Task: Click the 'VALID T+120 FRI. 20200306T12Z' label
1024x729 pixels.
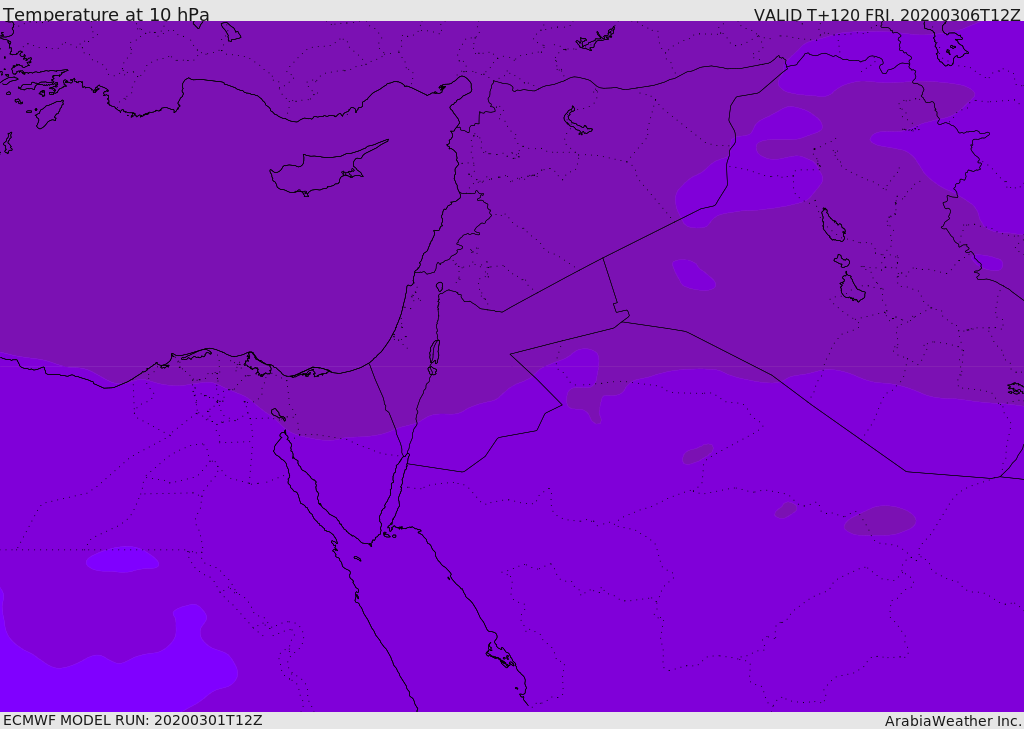Action: (887, 14)
